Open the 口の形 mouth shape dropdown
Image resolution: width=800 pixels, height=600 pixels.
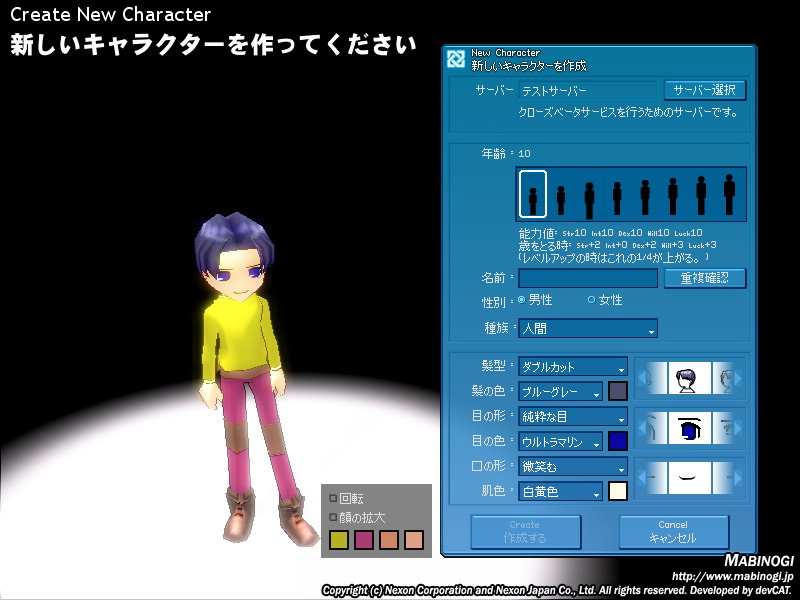pos(573,466)
